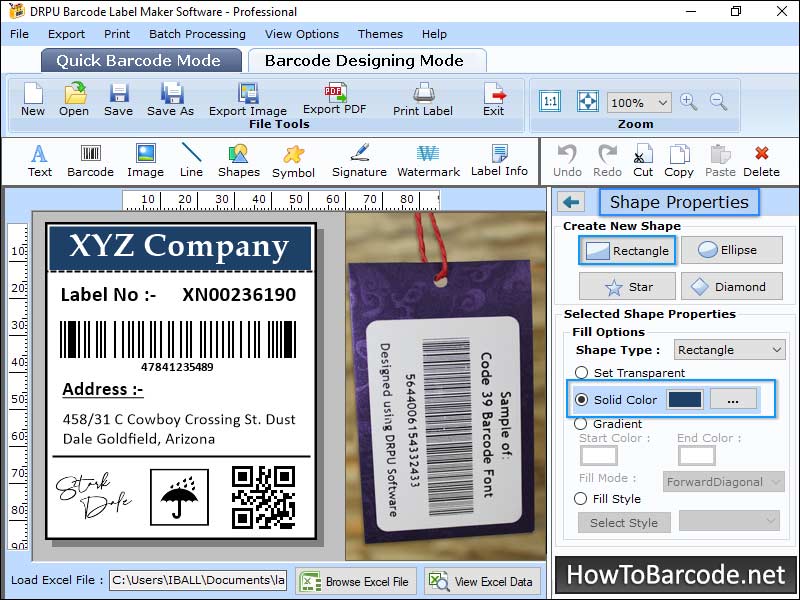Open the Shapes tool

coord(238,160)
